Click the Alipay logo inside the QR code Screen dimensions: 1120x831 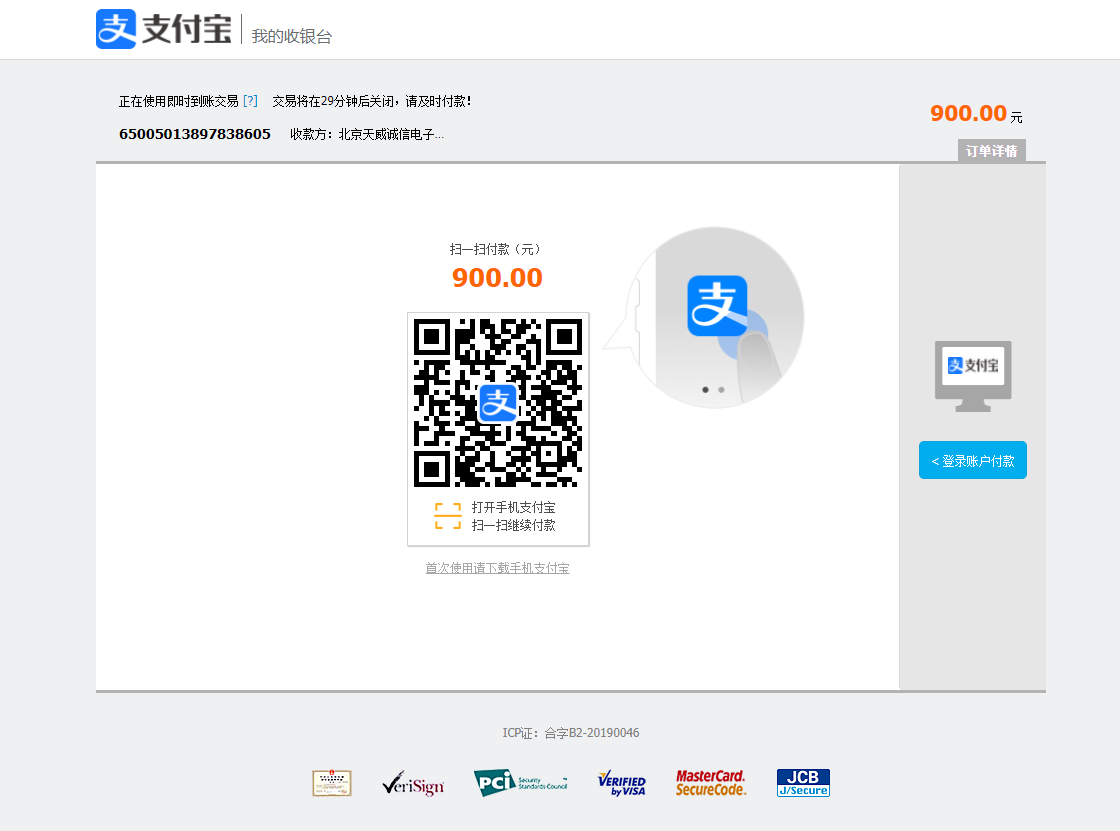498,403
